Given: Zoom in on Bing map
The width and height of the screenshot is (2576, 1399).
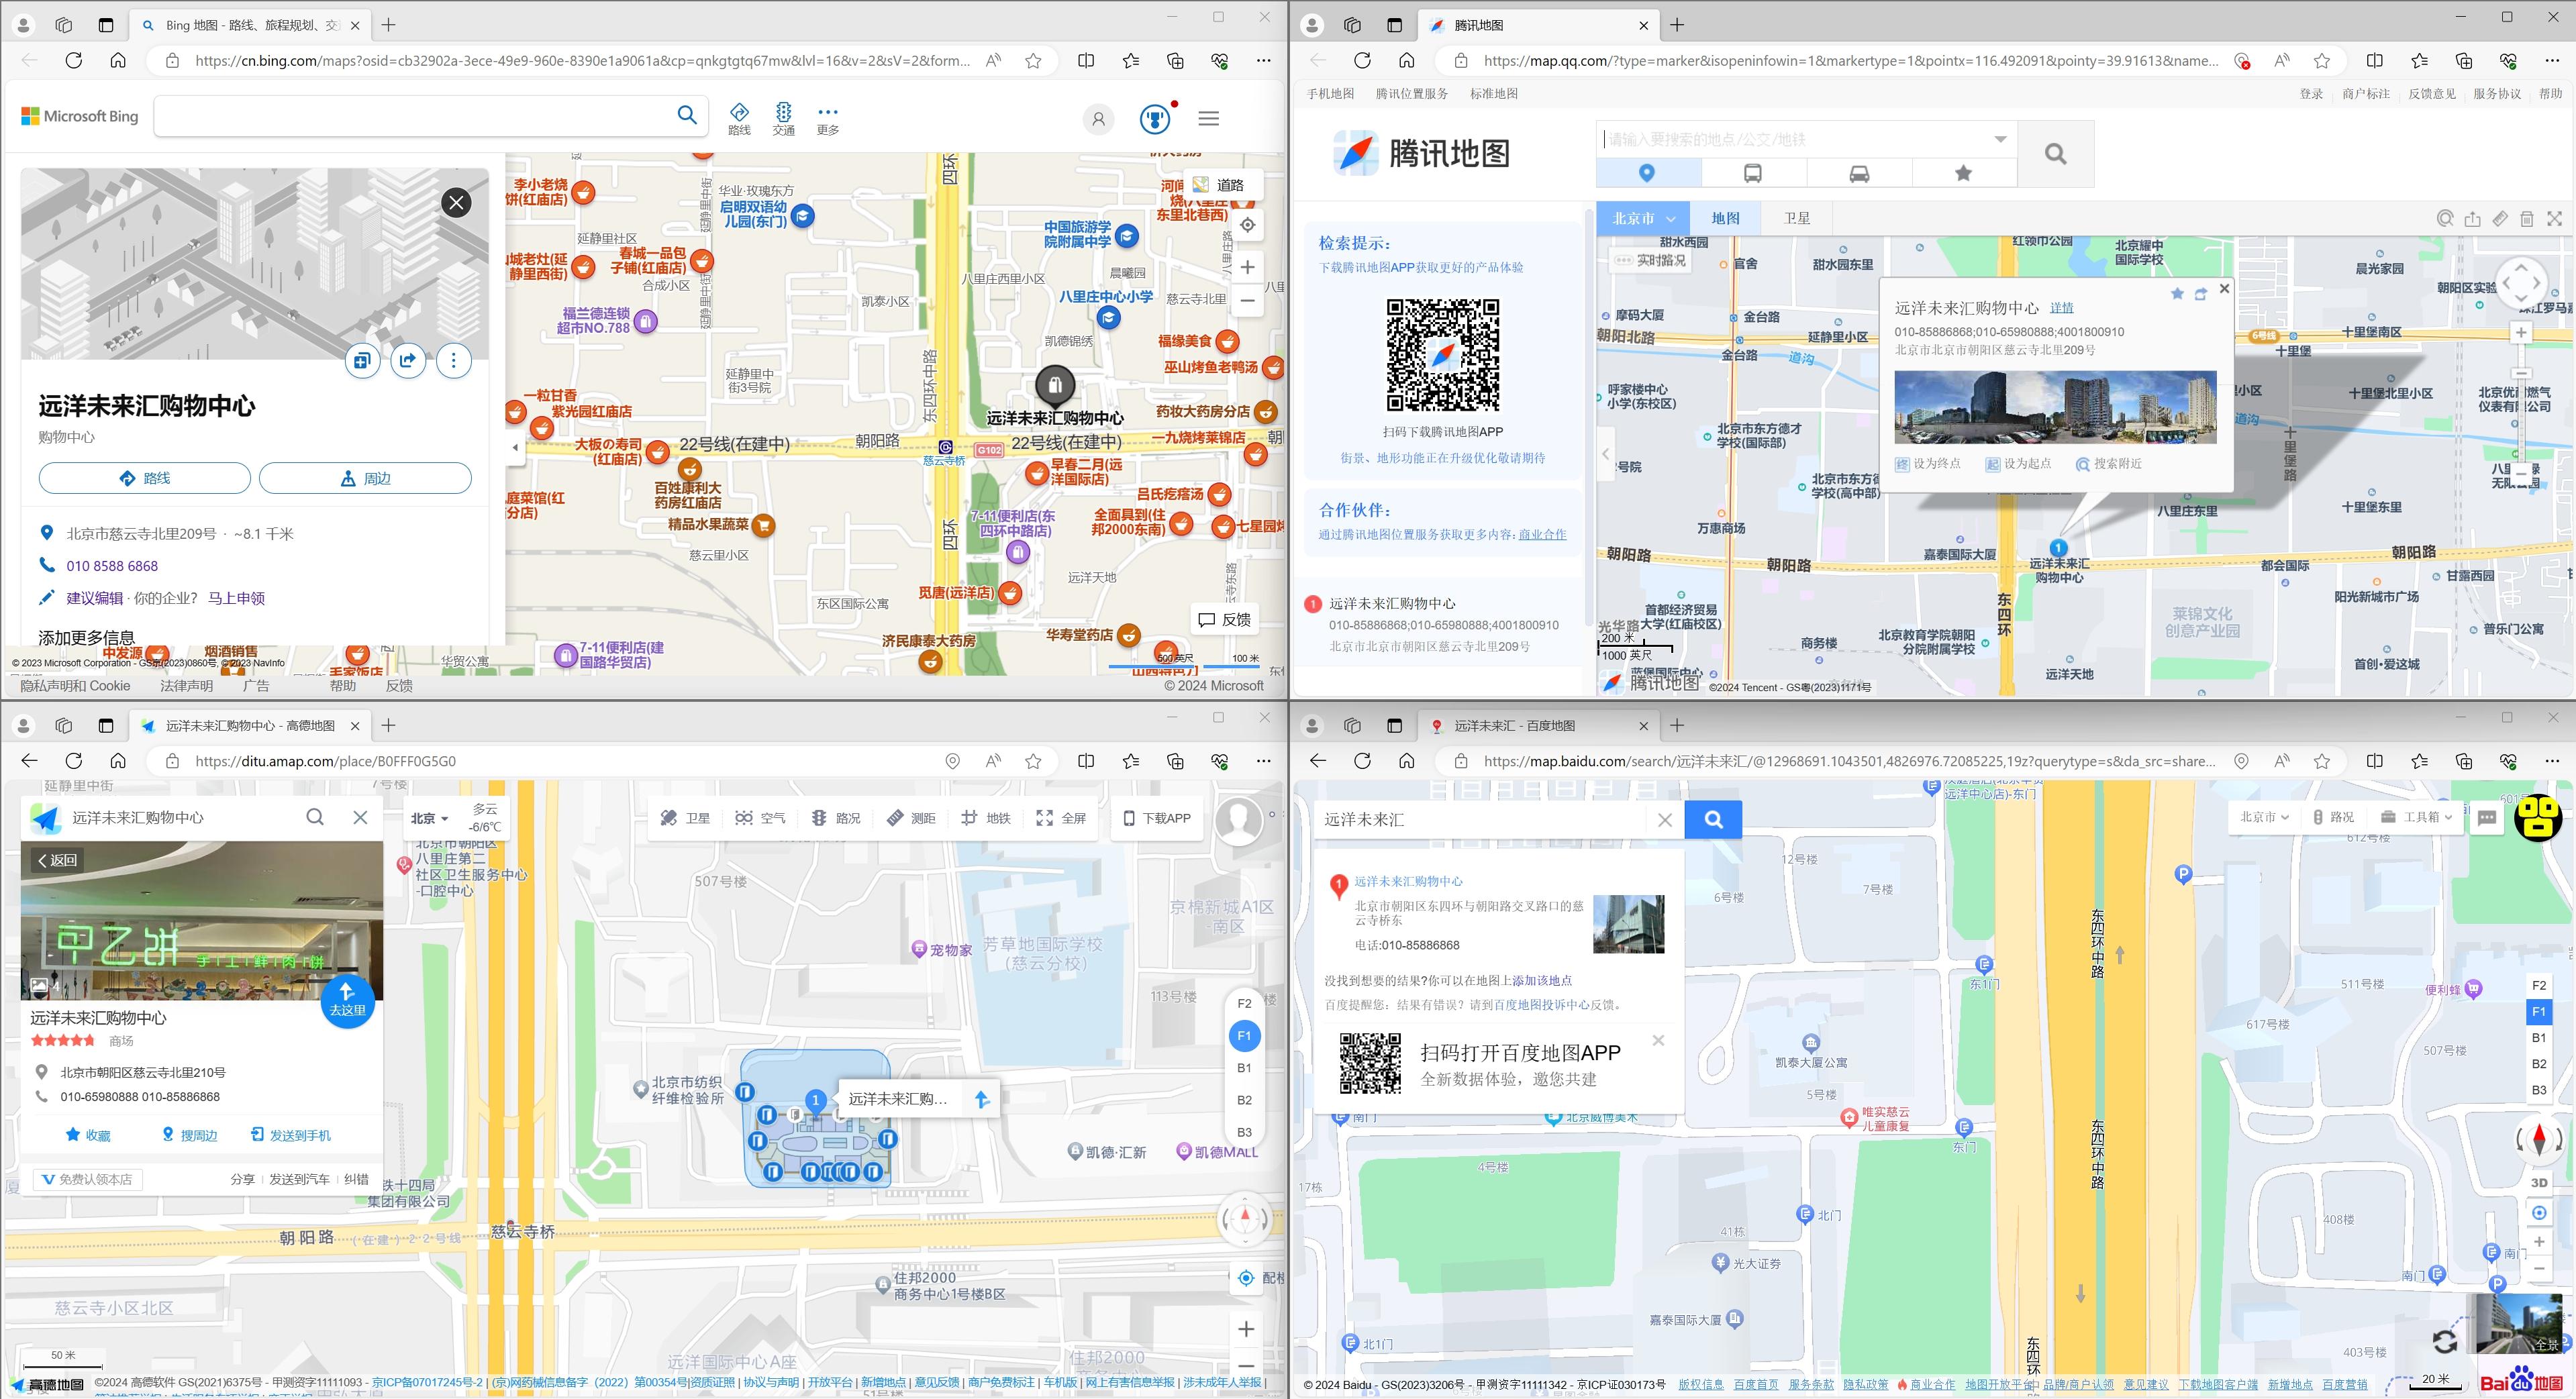Looking at the screenshot, I should [1247, 267].
